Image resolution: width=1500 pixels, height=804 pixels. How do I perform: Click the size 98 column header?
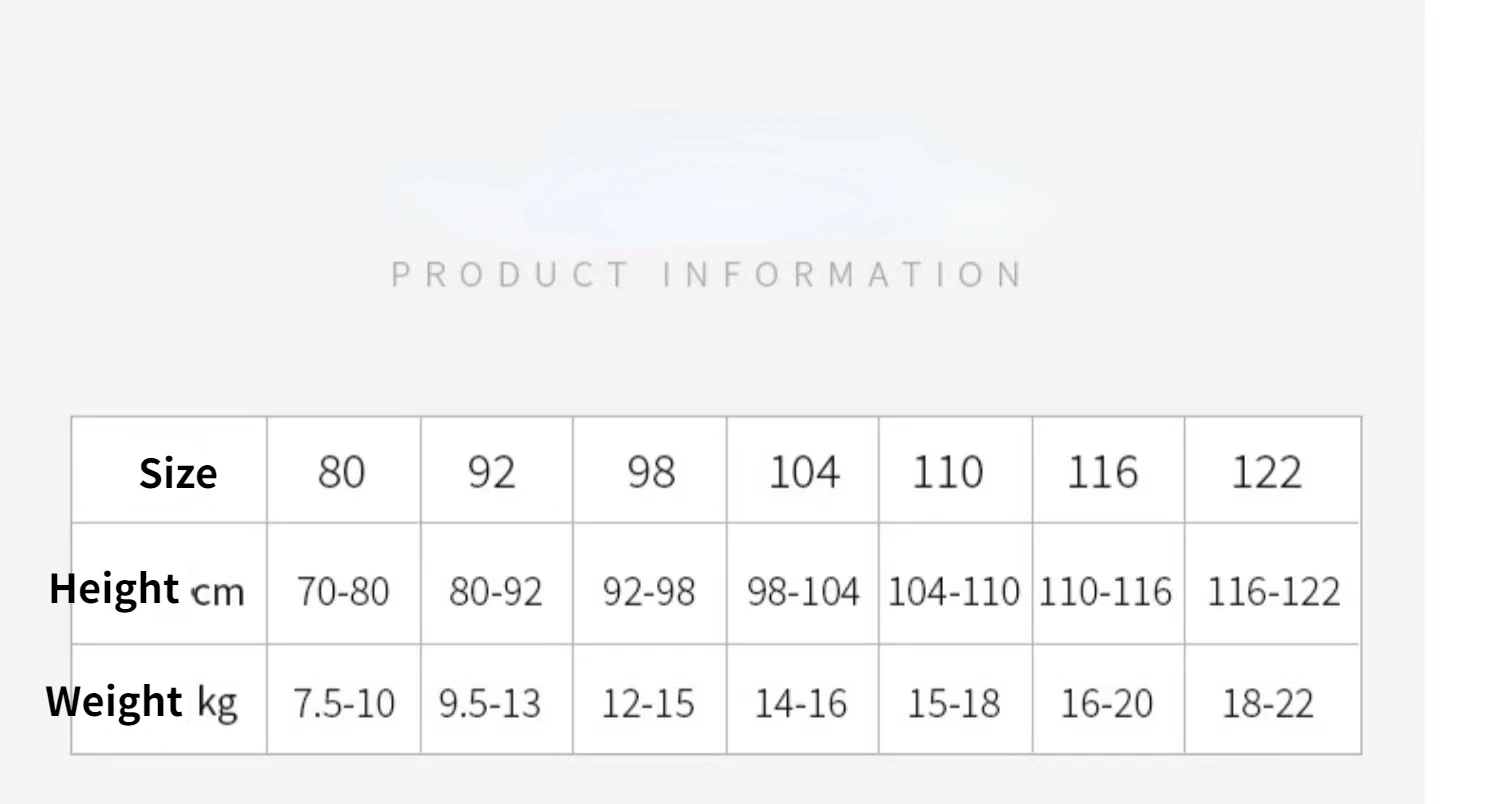point(650,472)
